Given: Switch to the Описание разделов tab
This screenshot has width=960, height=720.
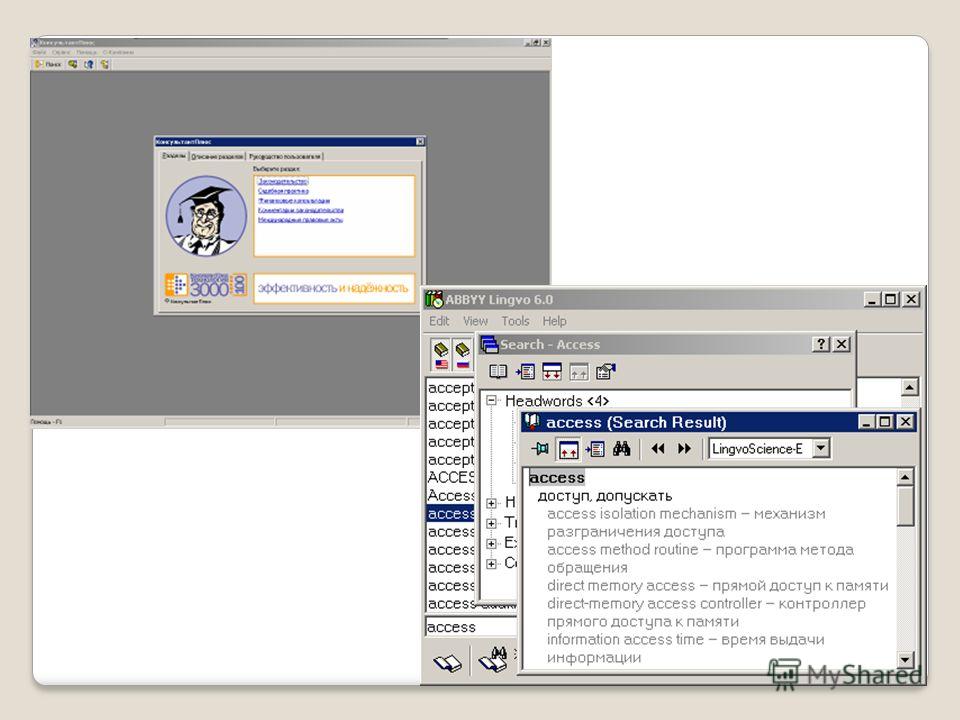Looking at the screenshot, I should pyautogui.click(x=217, y=156).
